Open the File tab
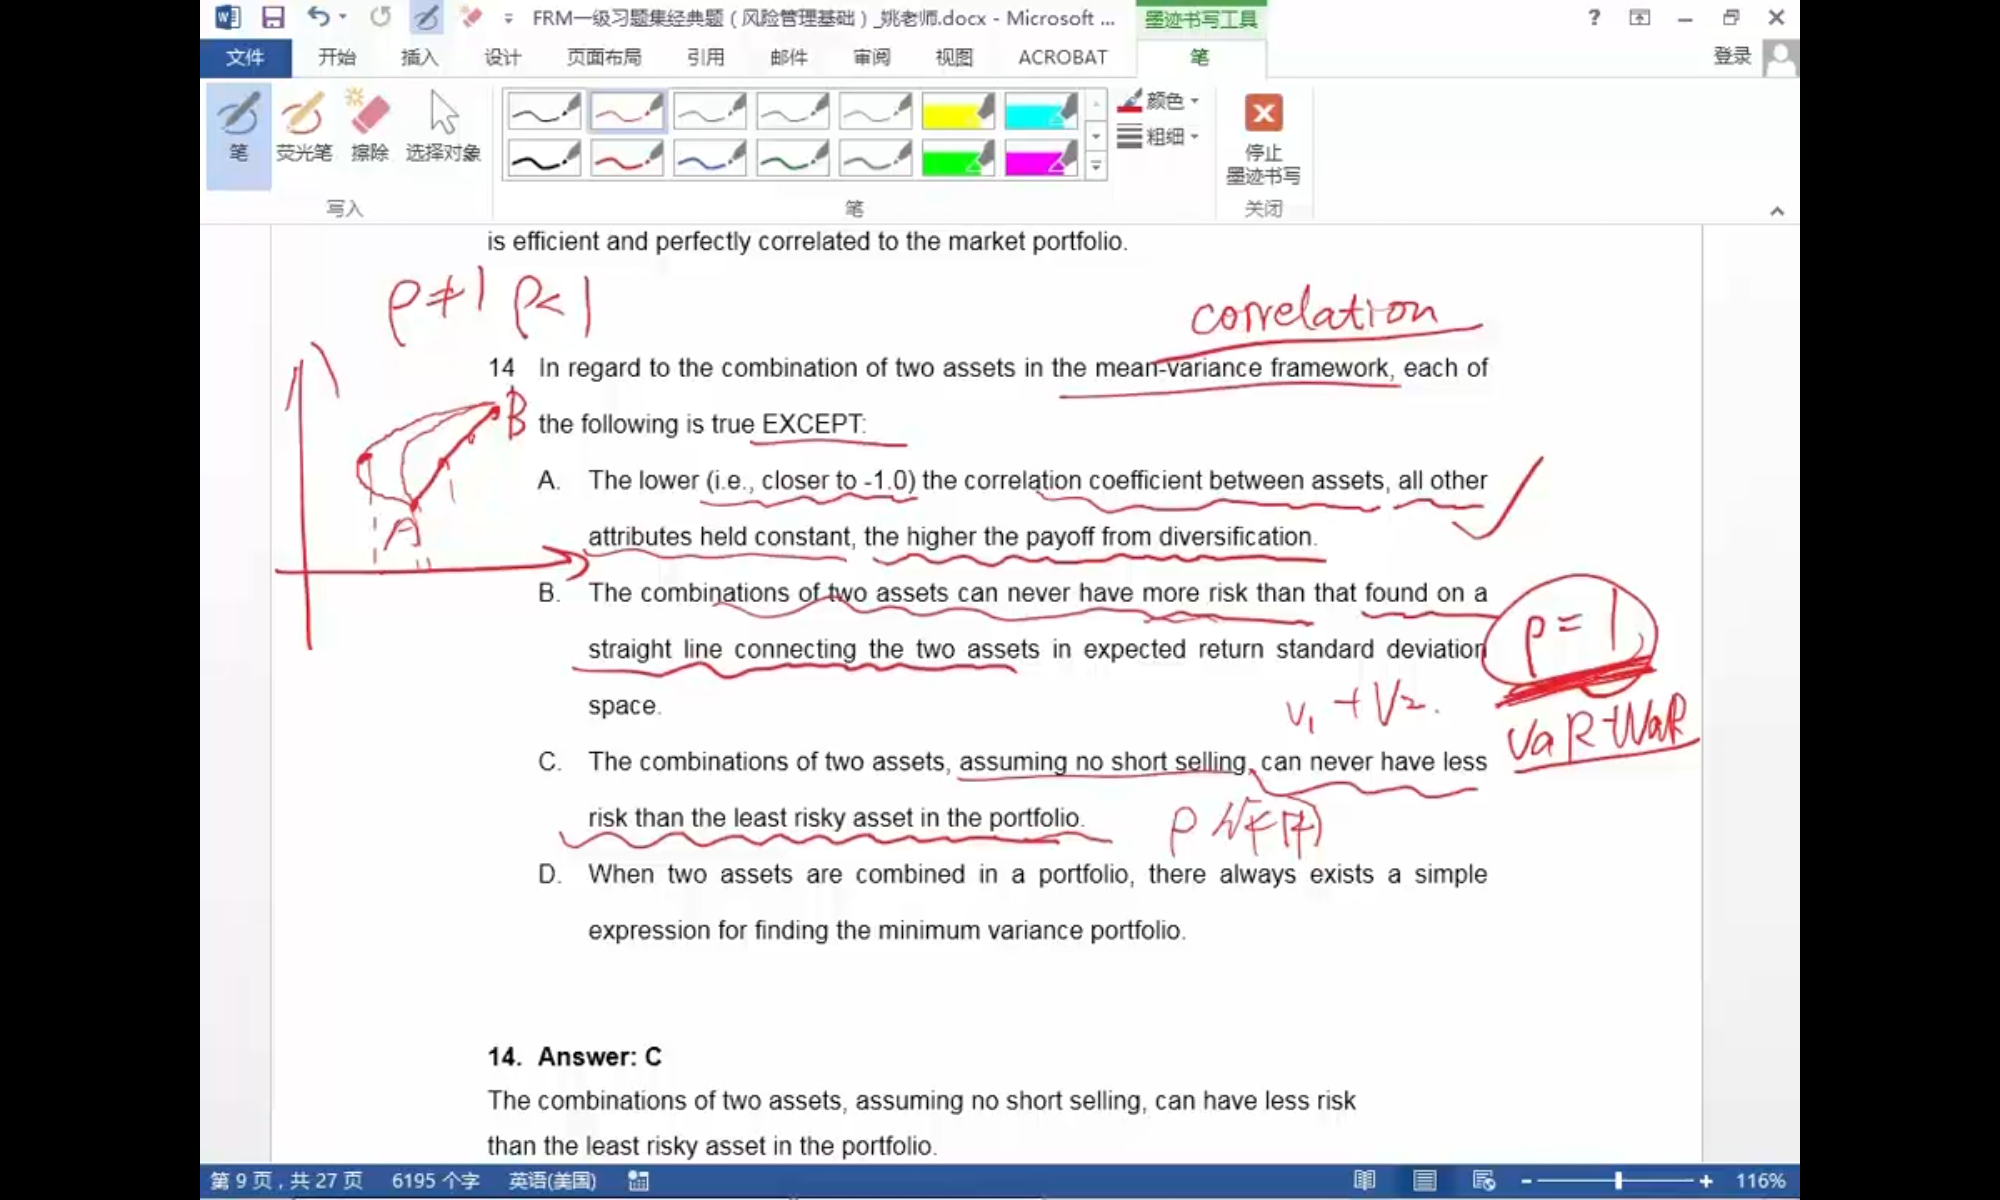The image size is (2000, 1200). [x=245, y=57]
